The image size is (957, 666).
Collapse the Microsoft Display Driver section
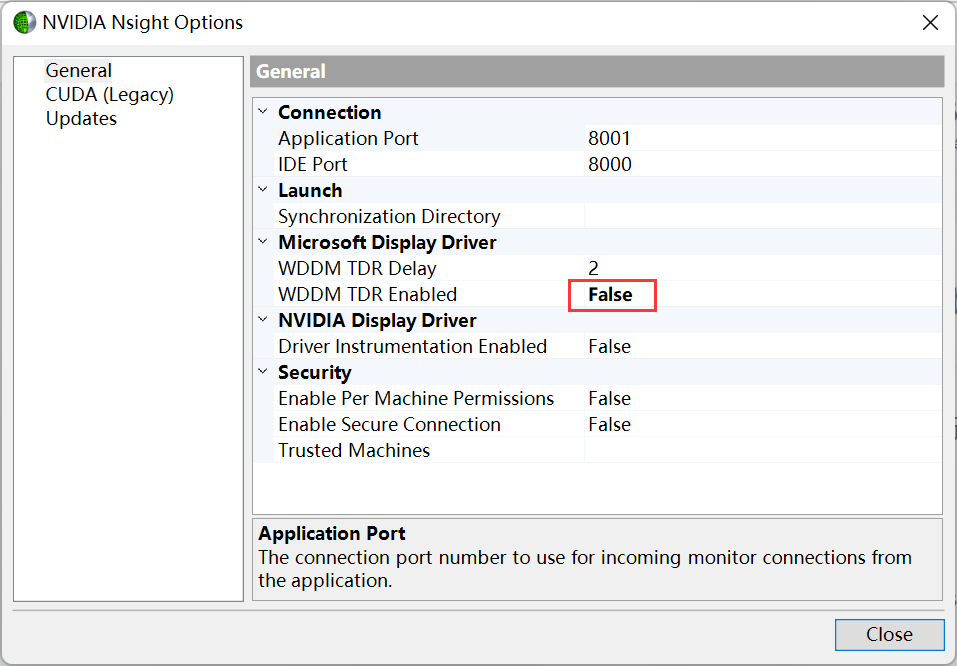pos(263,242)
